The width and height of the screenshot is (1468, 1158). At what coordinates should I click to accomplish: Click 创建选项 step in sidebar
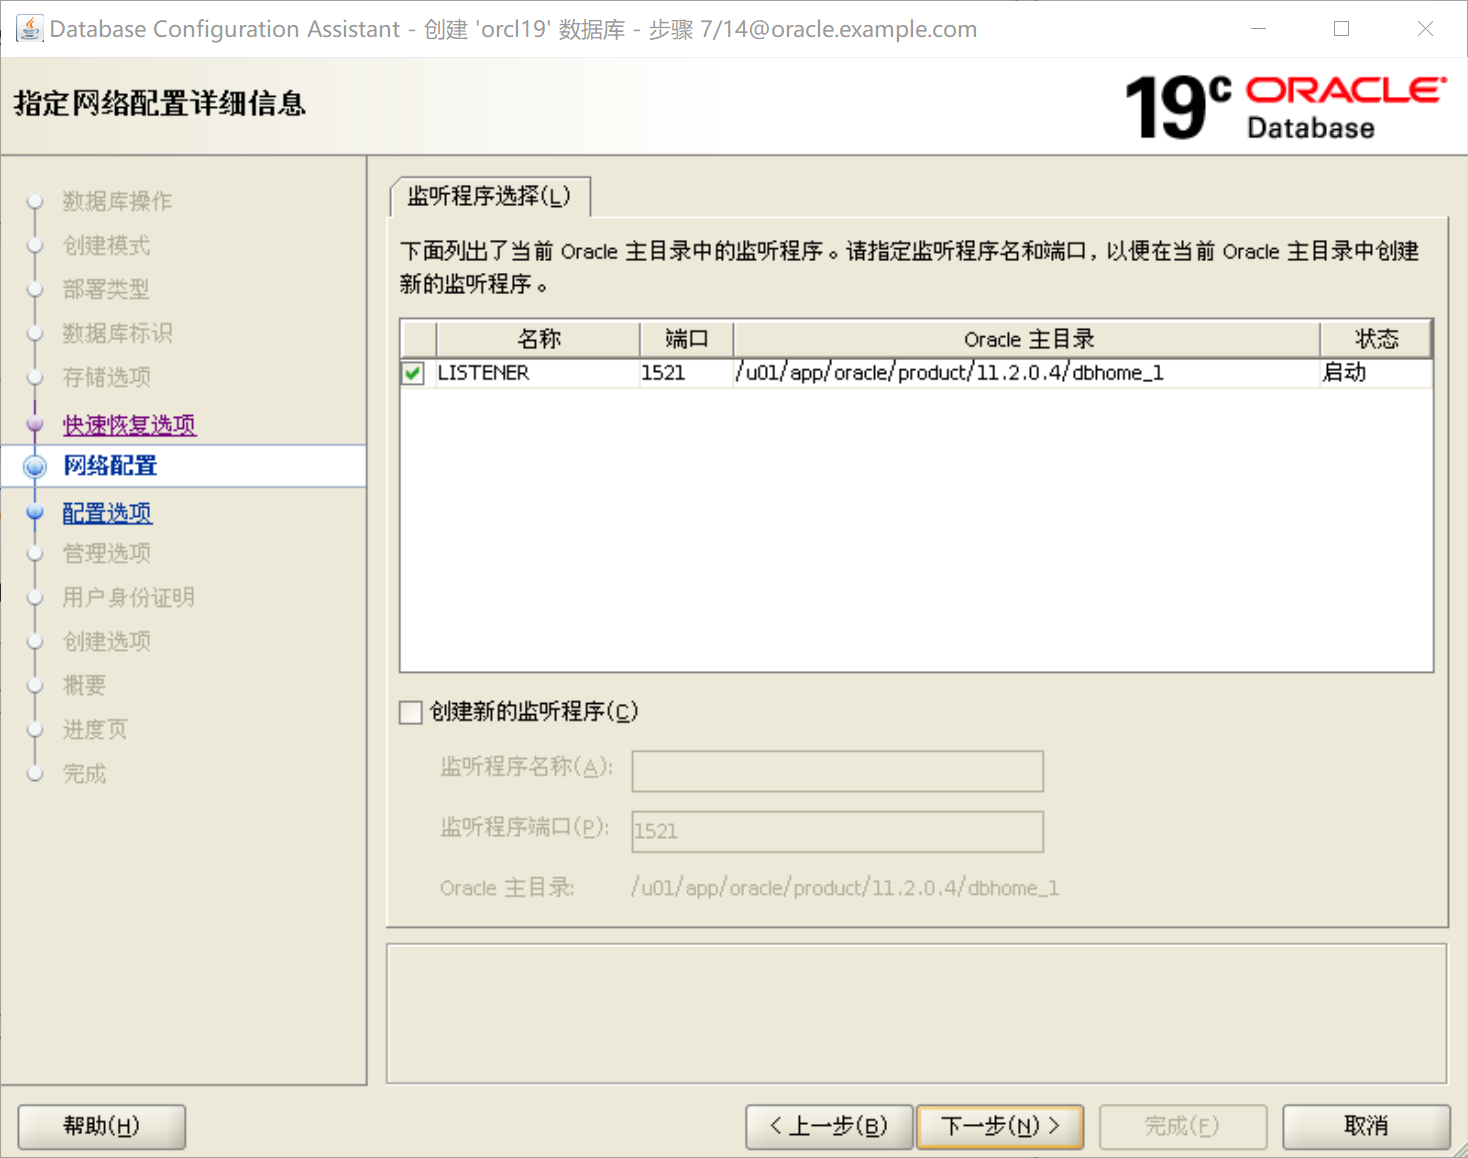[x=106, y=641]
